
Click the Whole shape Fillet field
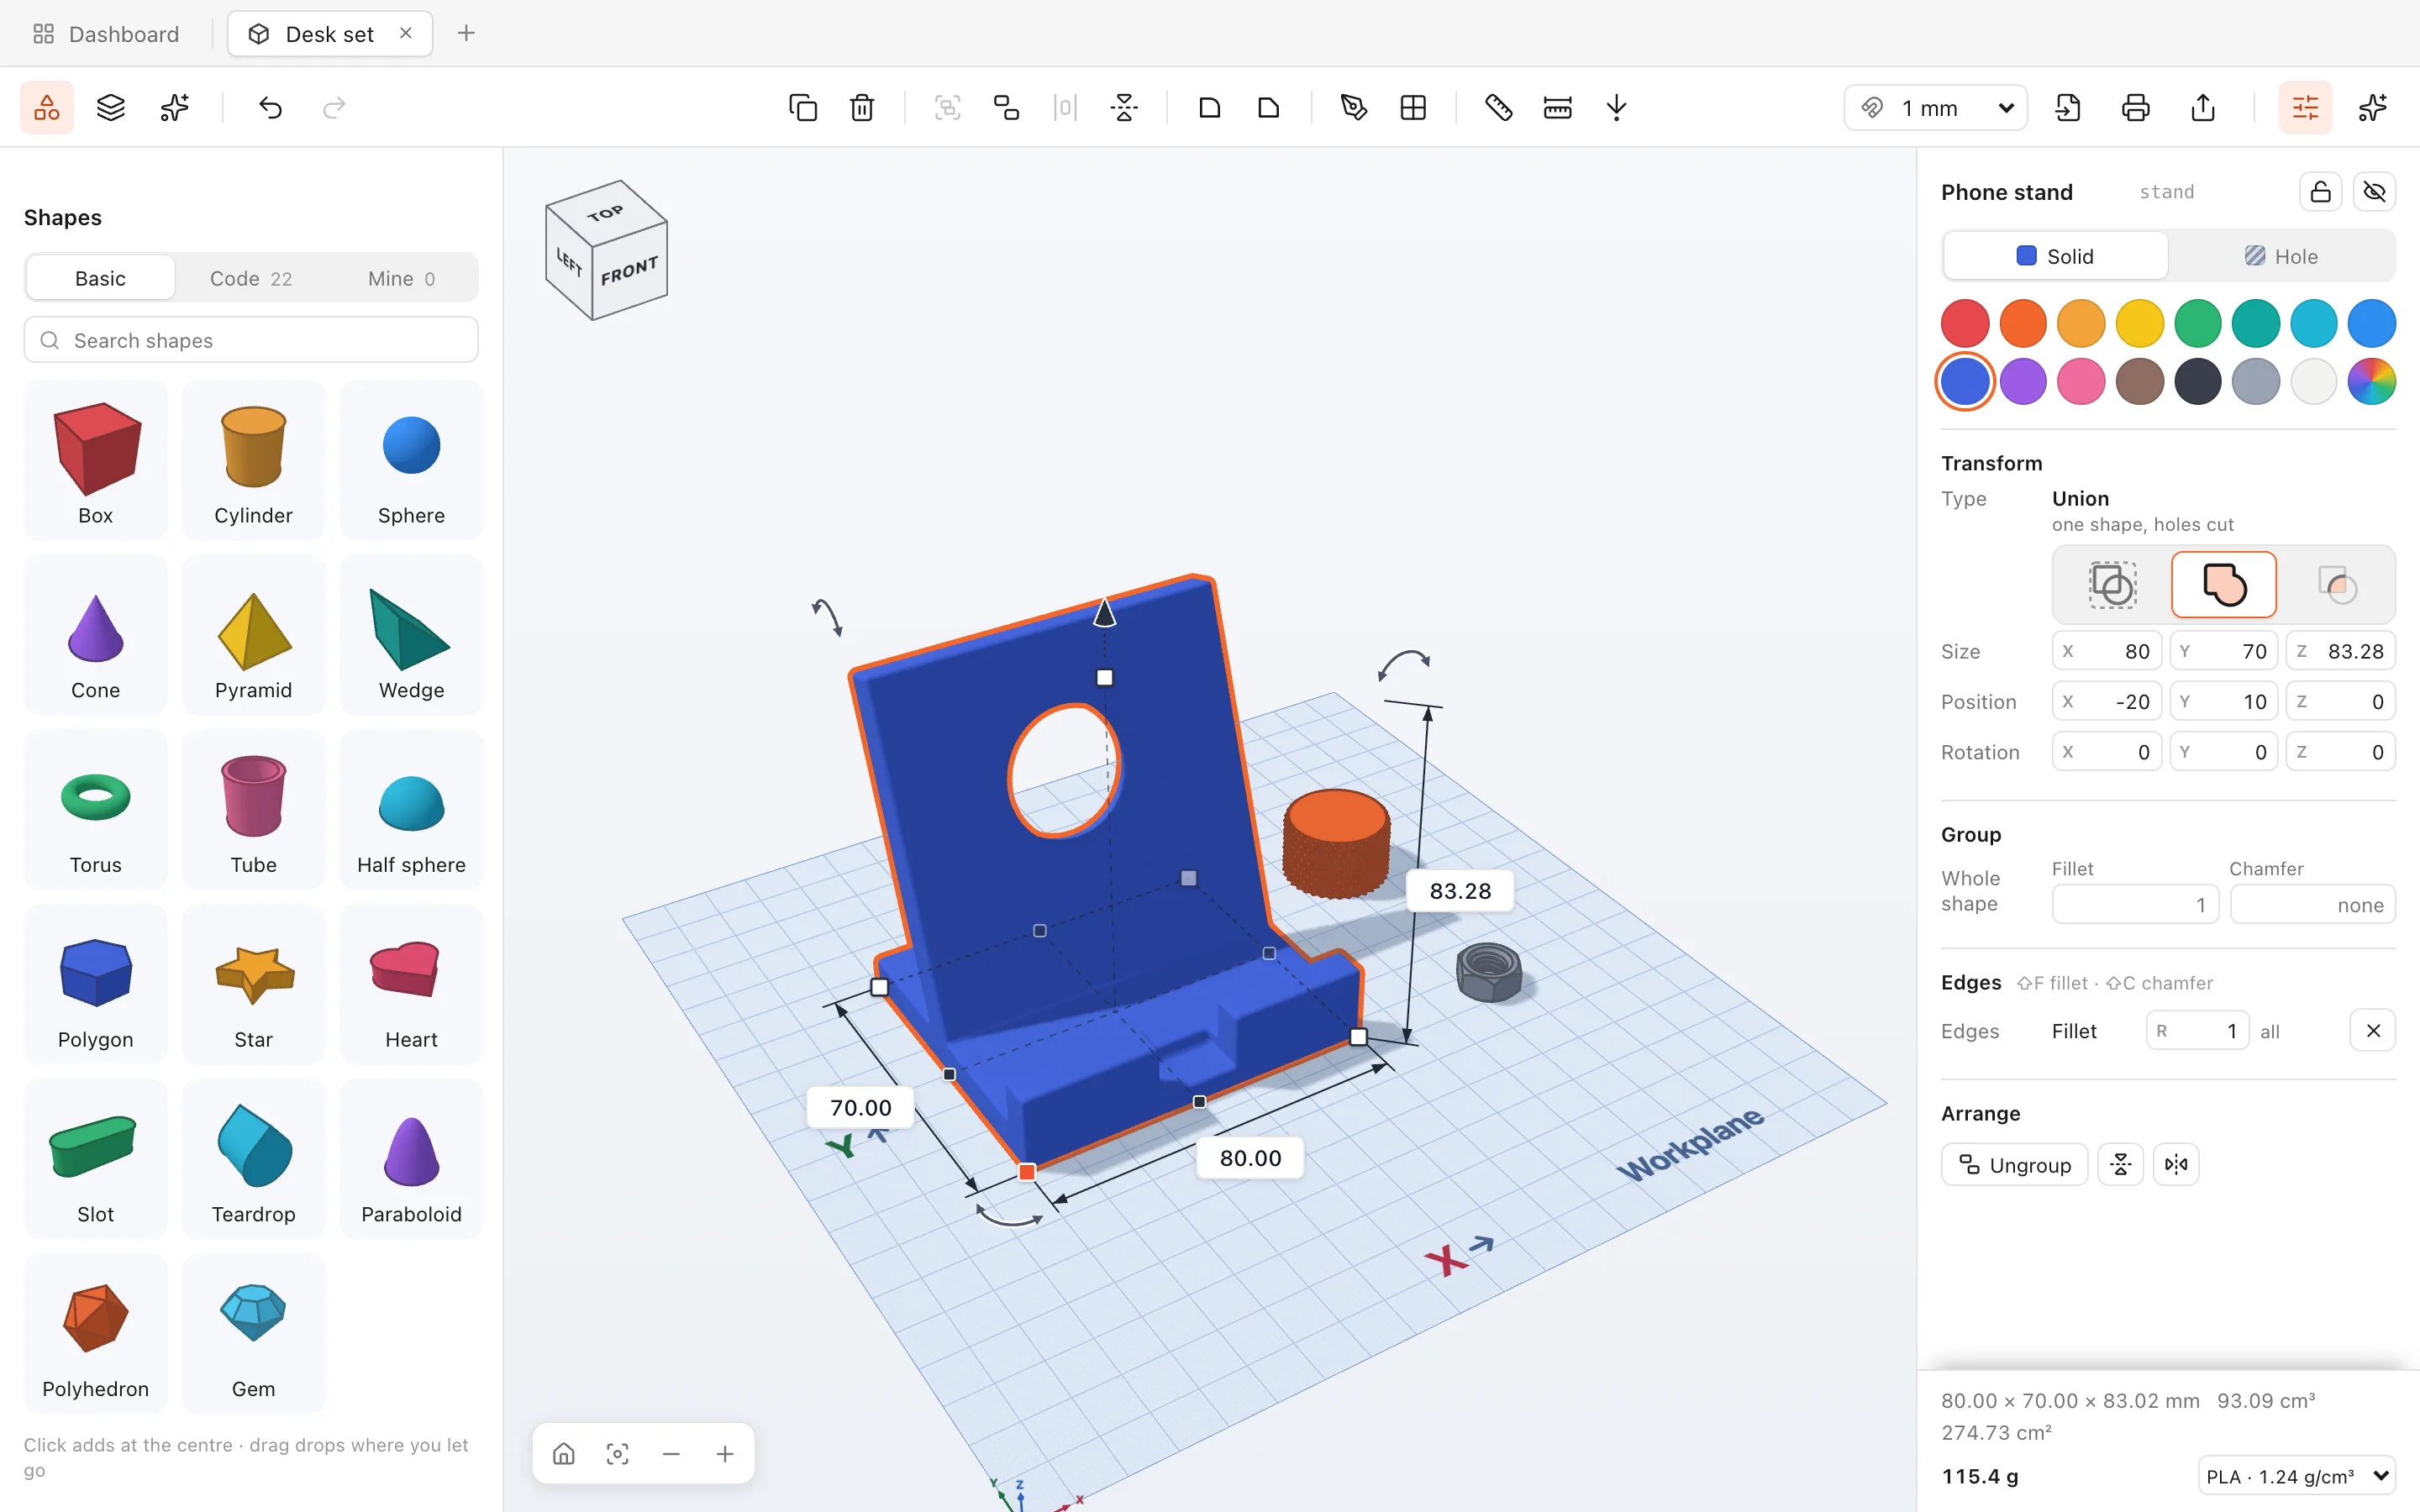coord(2135,904)
